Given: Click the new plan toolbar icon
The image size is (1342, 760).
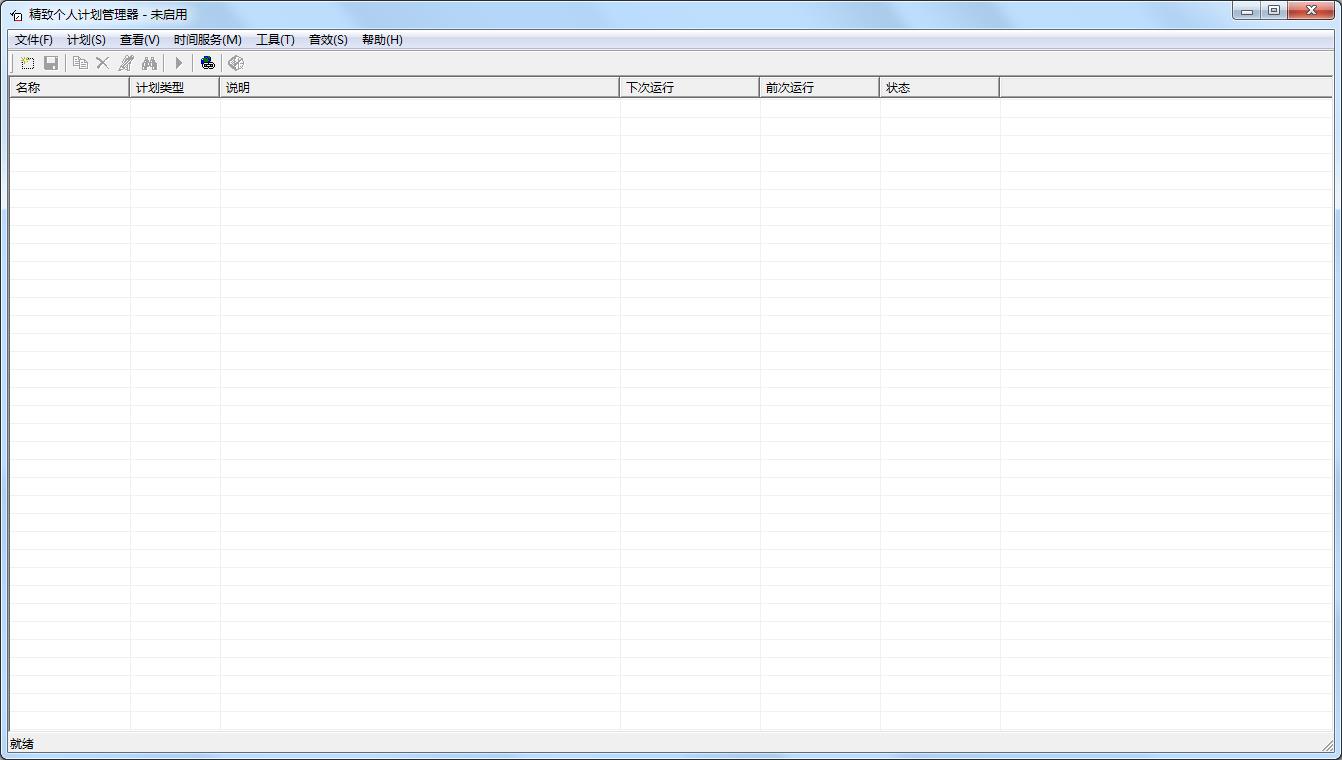Looking at the screenshot, I should 28,63.
